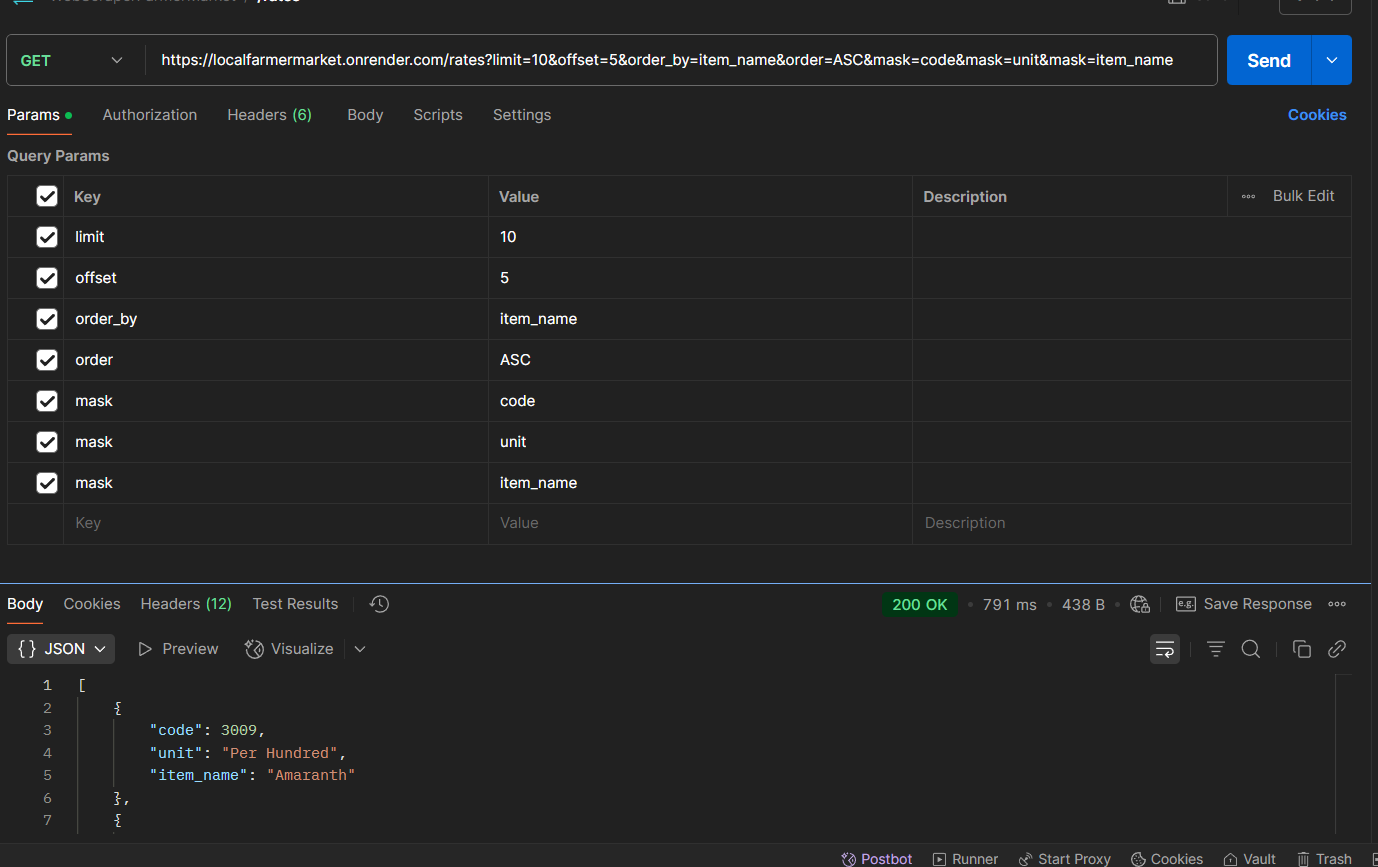Click the order_by key cell

[276, 319]
